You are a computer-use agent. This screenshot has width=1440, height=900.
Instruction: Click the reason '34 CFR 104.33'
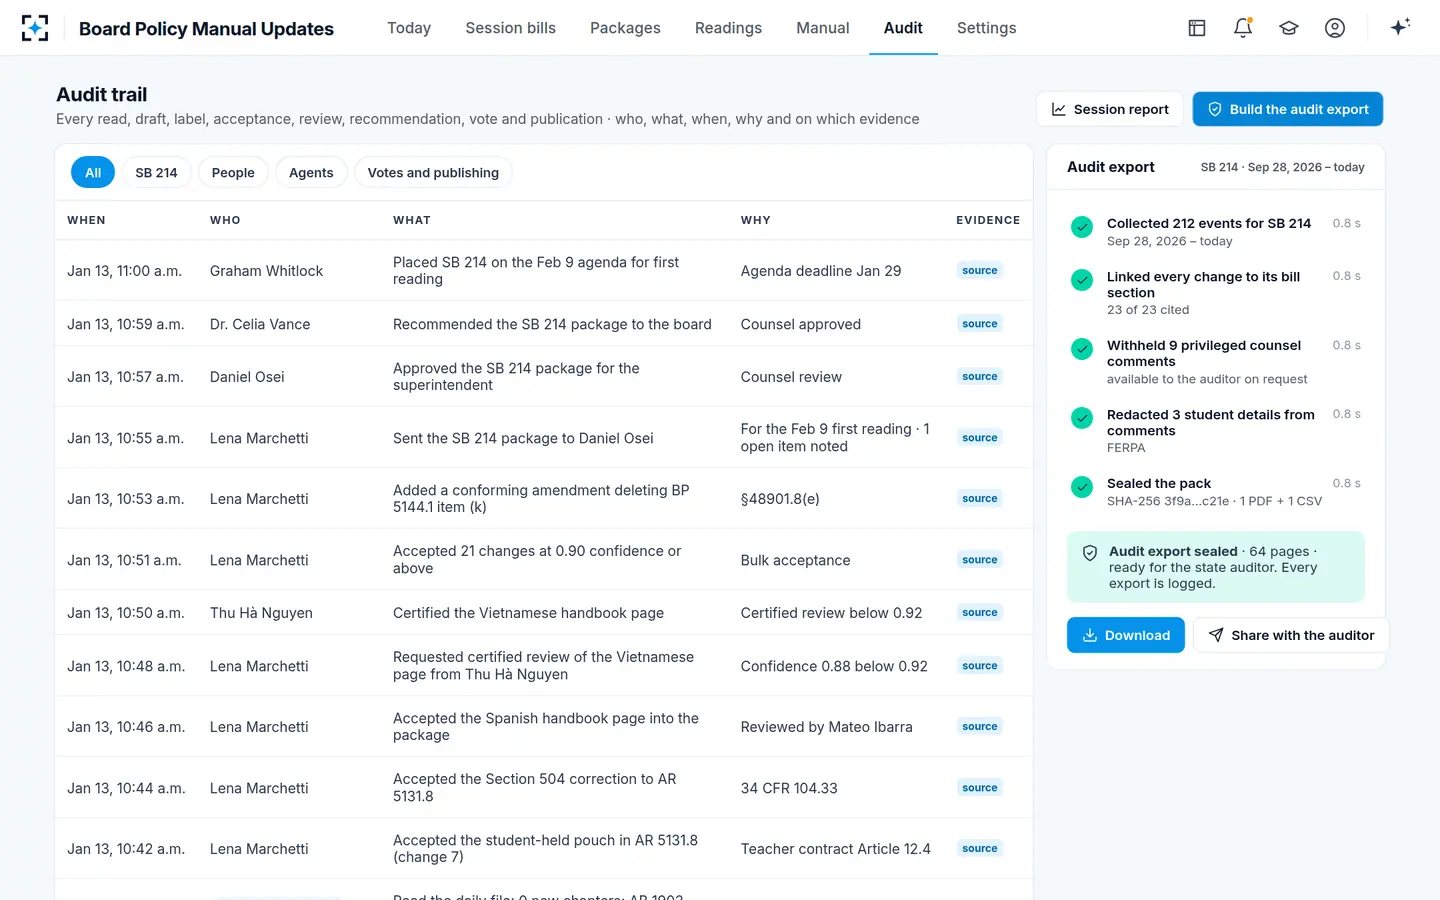[789, 788]
